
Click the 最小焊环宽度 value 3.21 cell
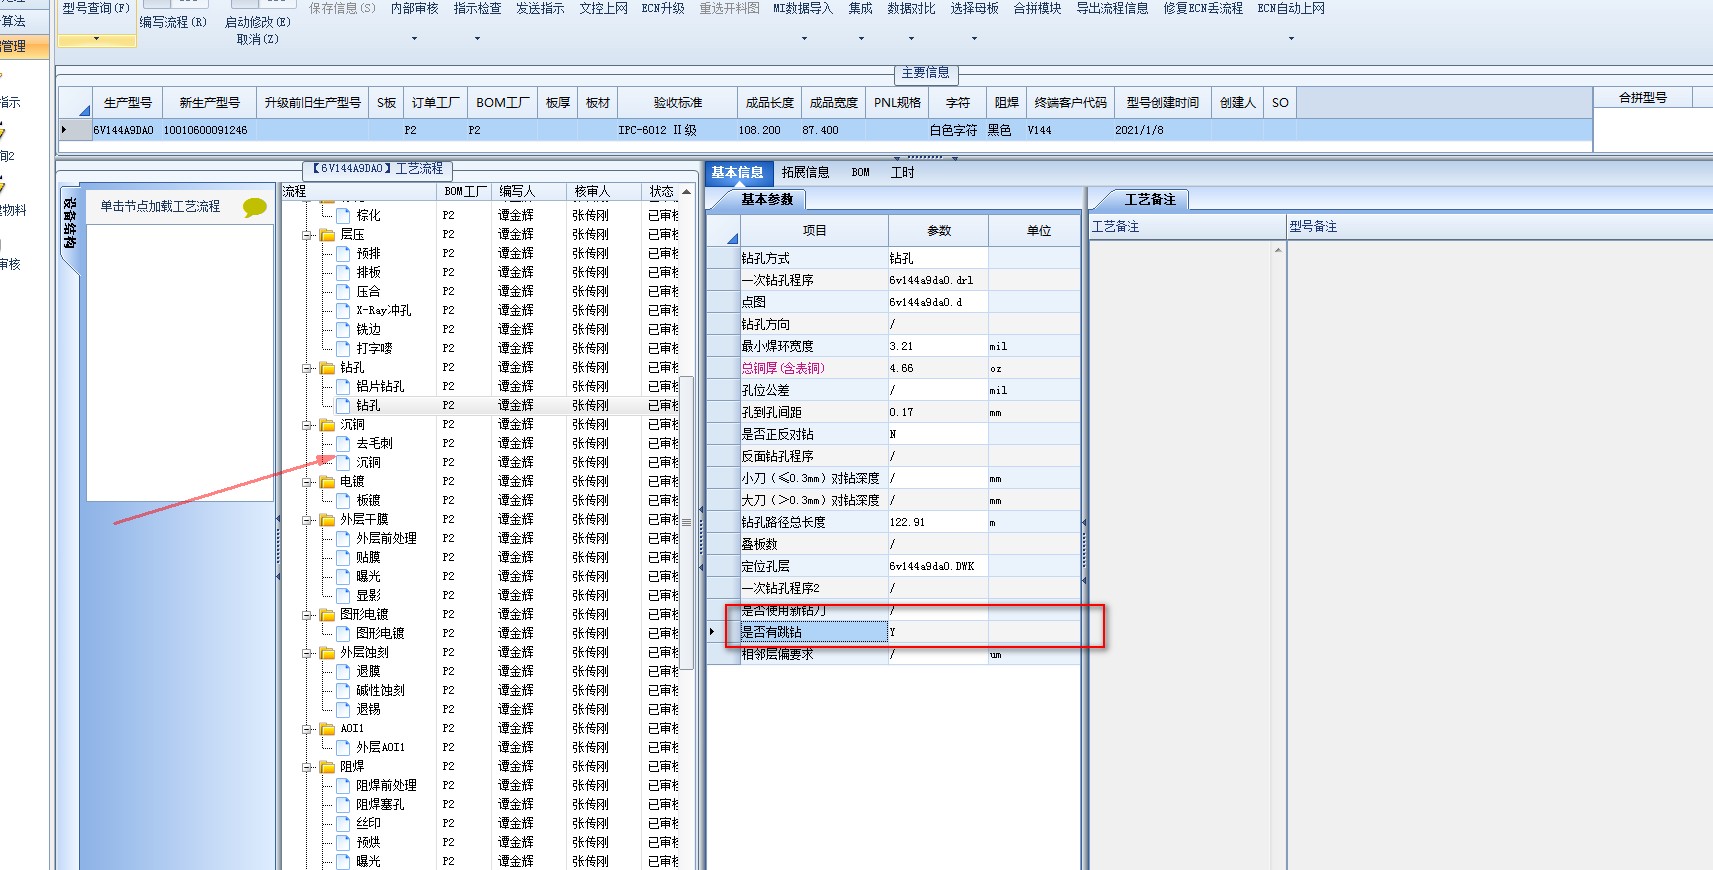937,346
